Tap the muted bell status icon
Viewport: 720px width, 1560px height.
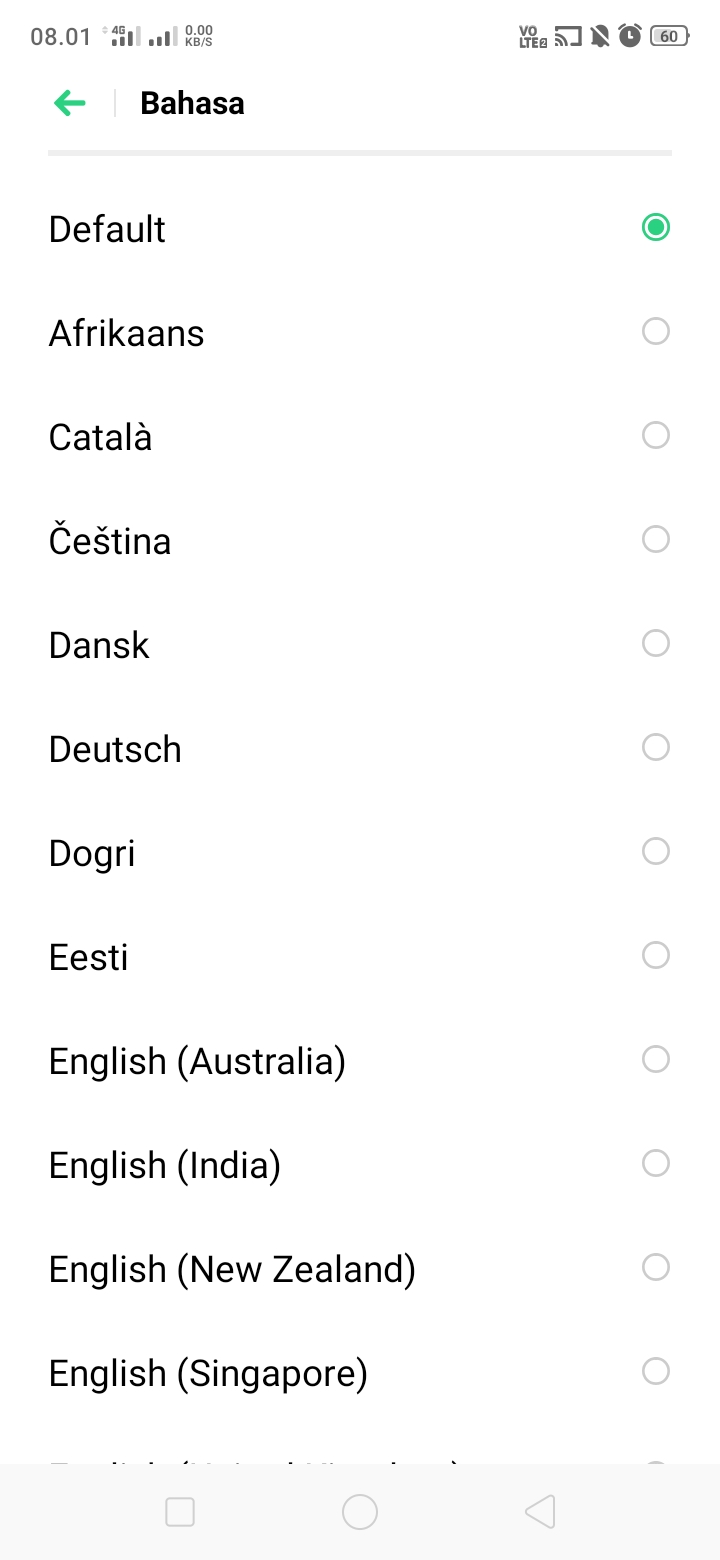coord(600,37)
